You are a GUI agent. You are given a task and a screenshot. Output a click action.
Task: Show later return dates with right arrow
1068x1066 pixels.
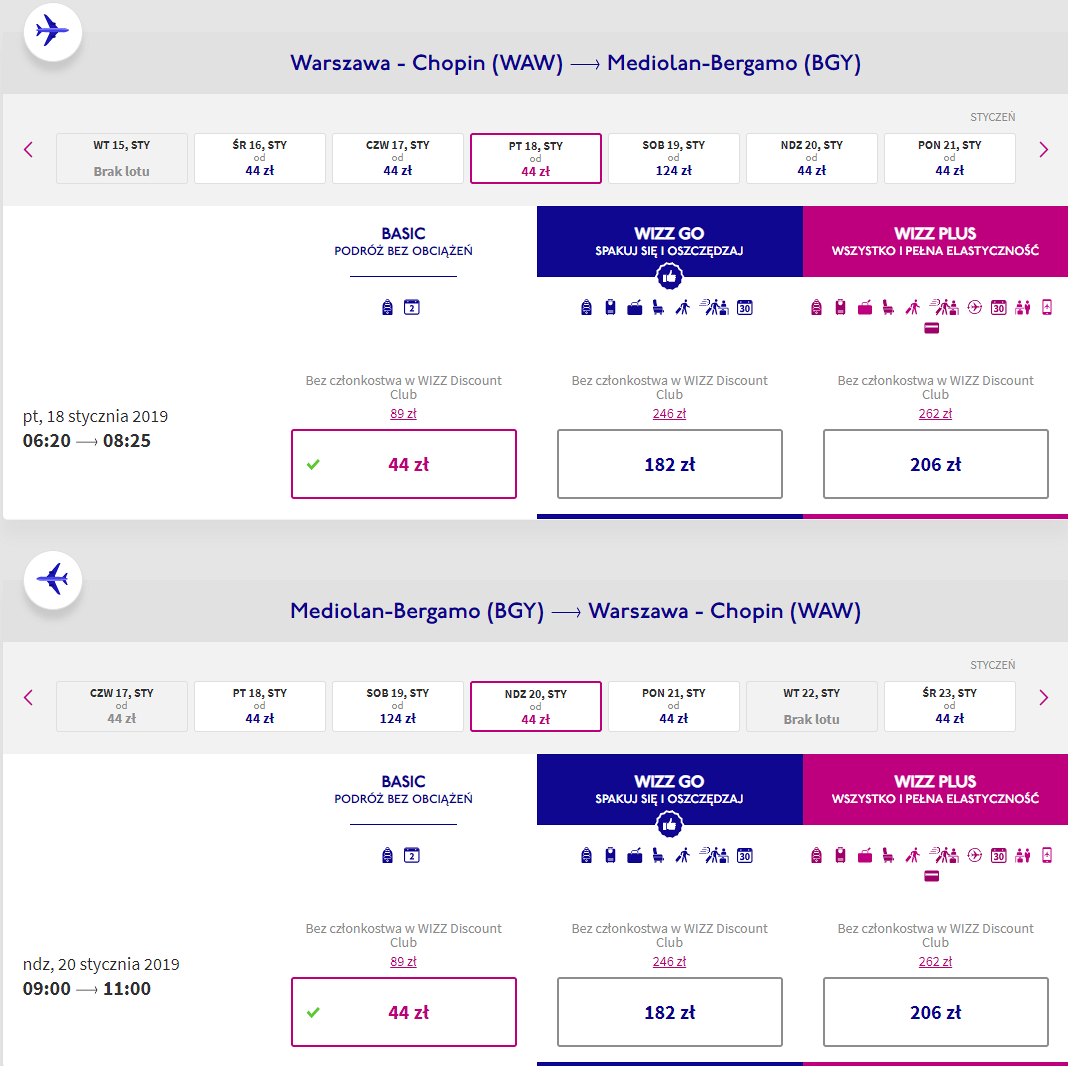[x=1043, y=697]
